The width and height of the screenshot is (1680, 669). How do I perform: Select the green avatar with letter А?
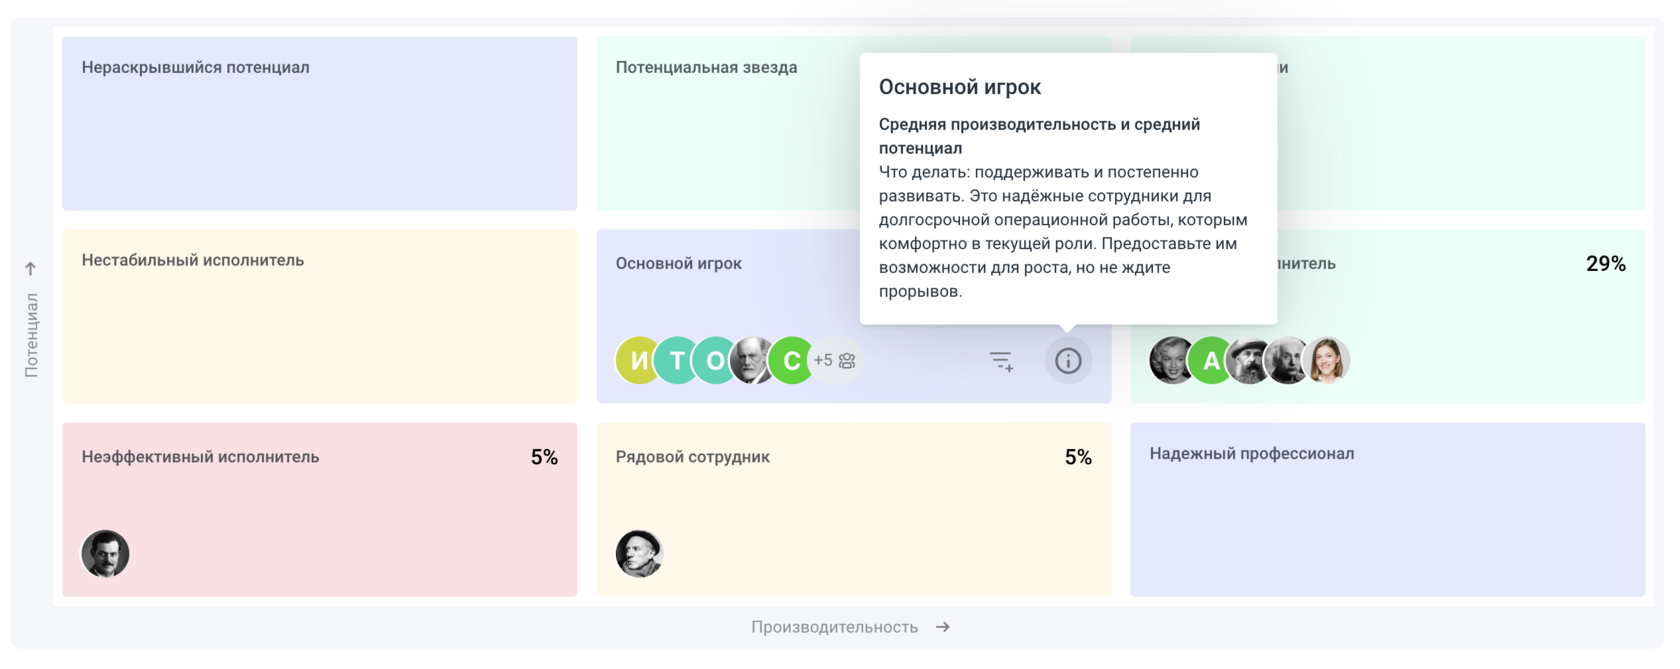[1211, 361]
